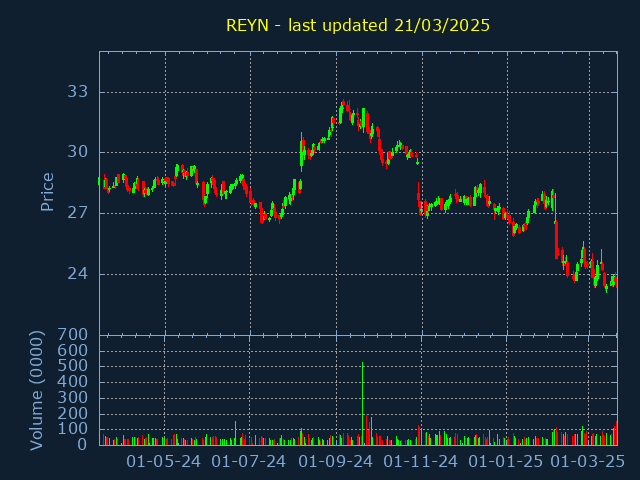Click the candlestick price peak in September 2024
Viewport: 640px width, 480px height.
pos(344,102)
